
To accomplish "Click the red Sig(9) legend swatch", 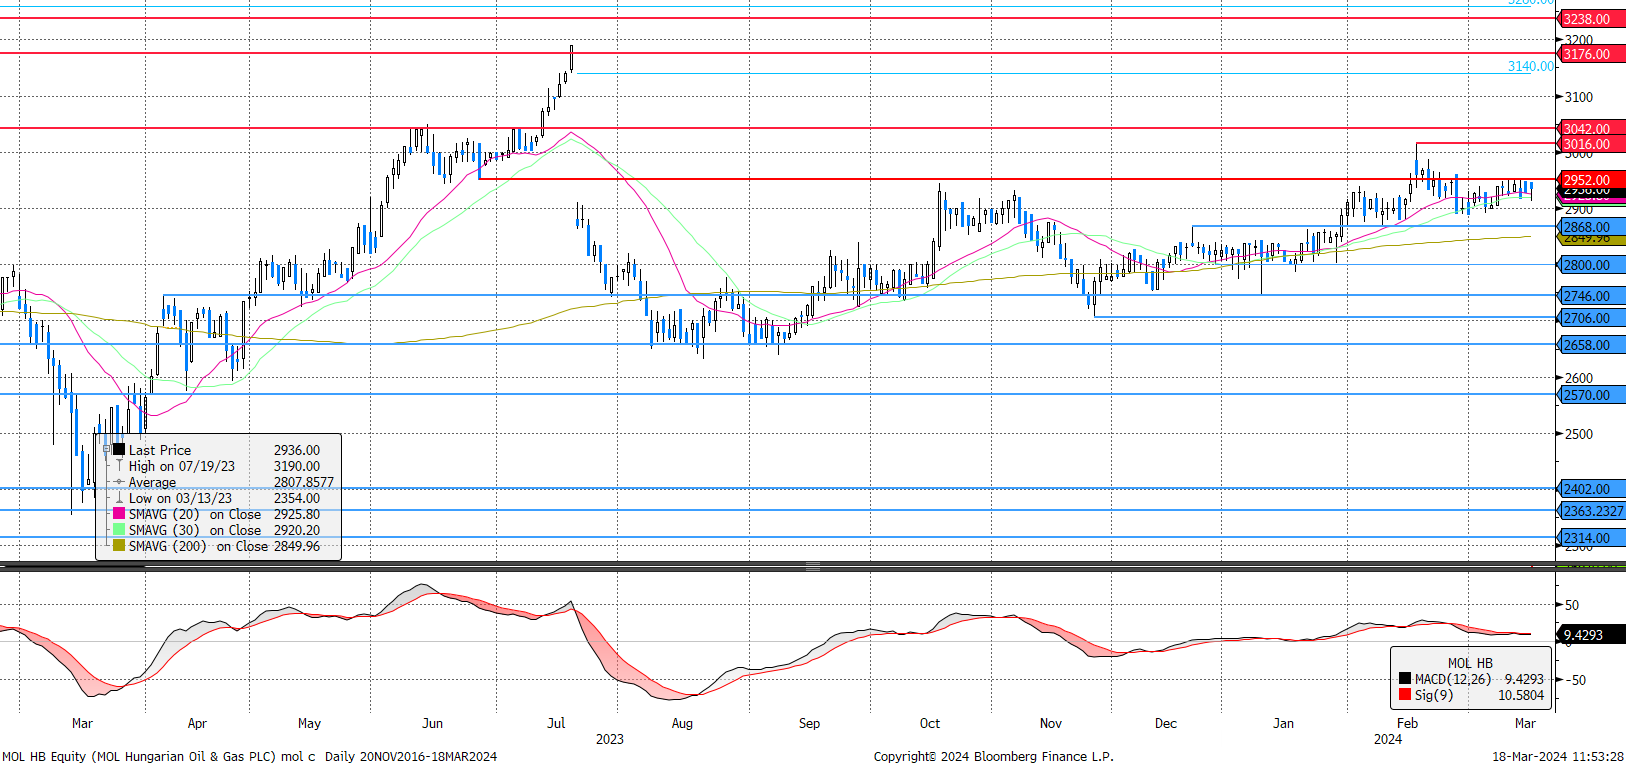I will click(x=1405, y=695).
